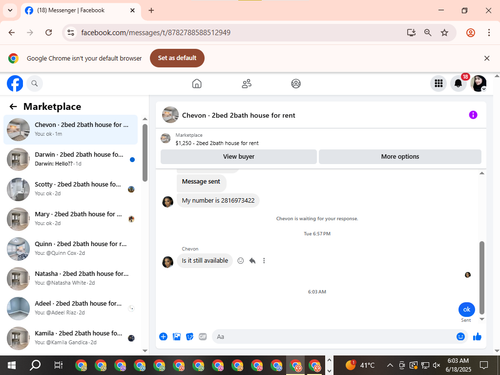Open the Quinn conversation in list
500x375 pixels.
pos(70,249)
